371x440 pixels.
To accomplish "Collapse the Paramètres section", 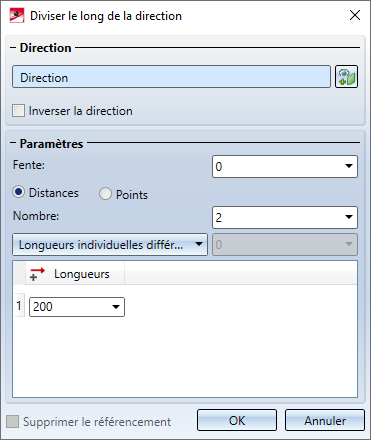I will coord(13,143).
